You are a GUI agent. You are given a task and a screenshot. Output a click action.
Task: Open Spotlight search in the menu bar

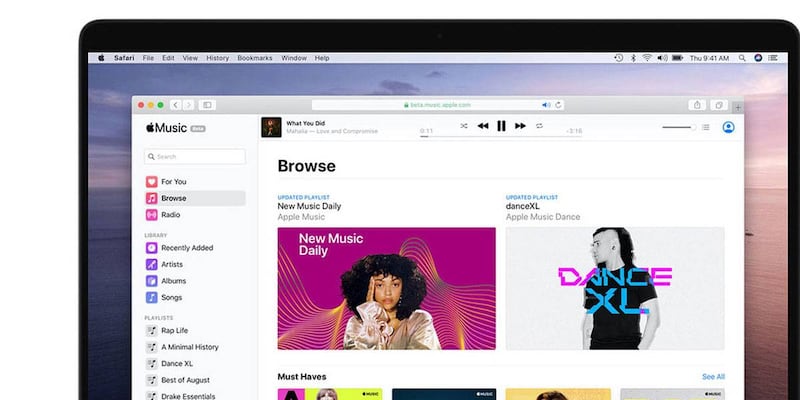pos(744,58)
